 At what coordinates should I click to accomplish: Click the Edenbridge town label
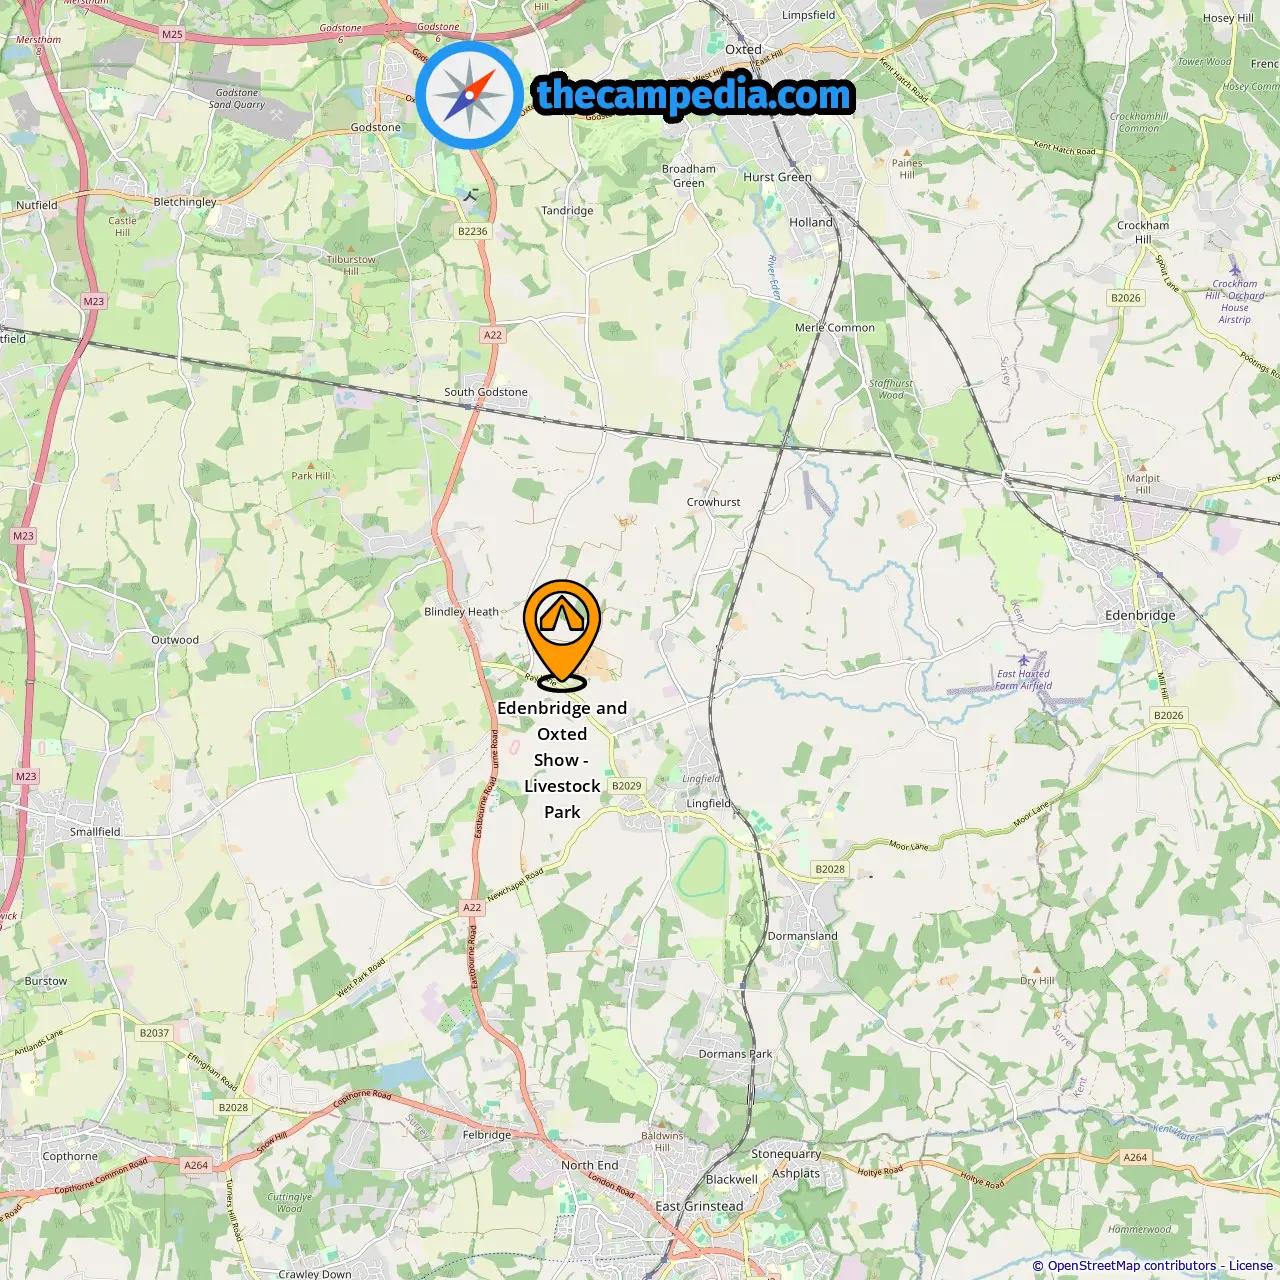(1140, 615)
